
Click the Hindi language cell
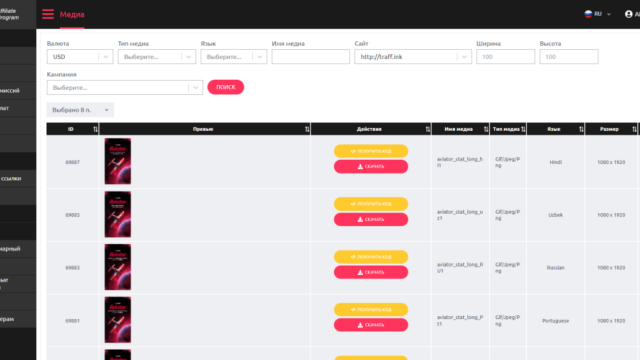[x=556, y=162]
